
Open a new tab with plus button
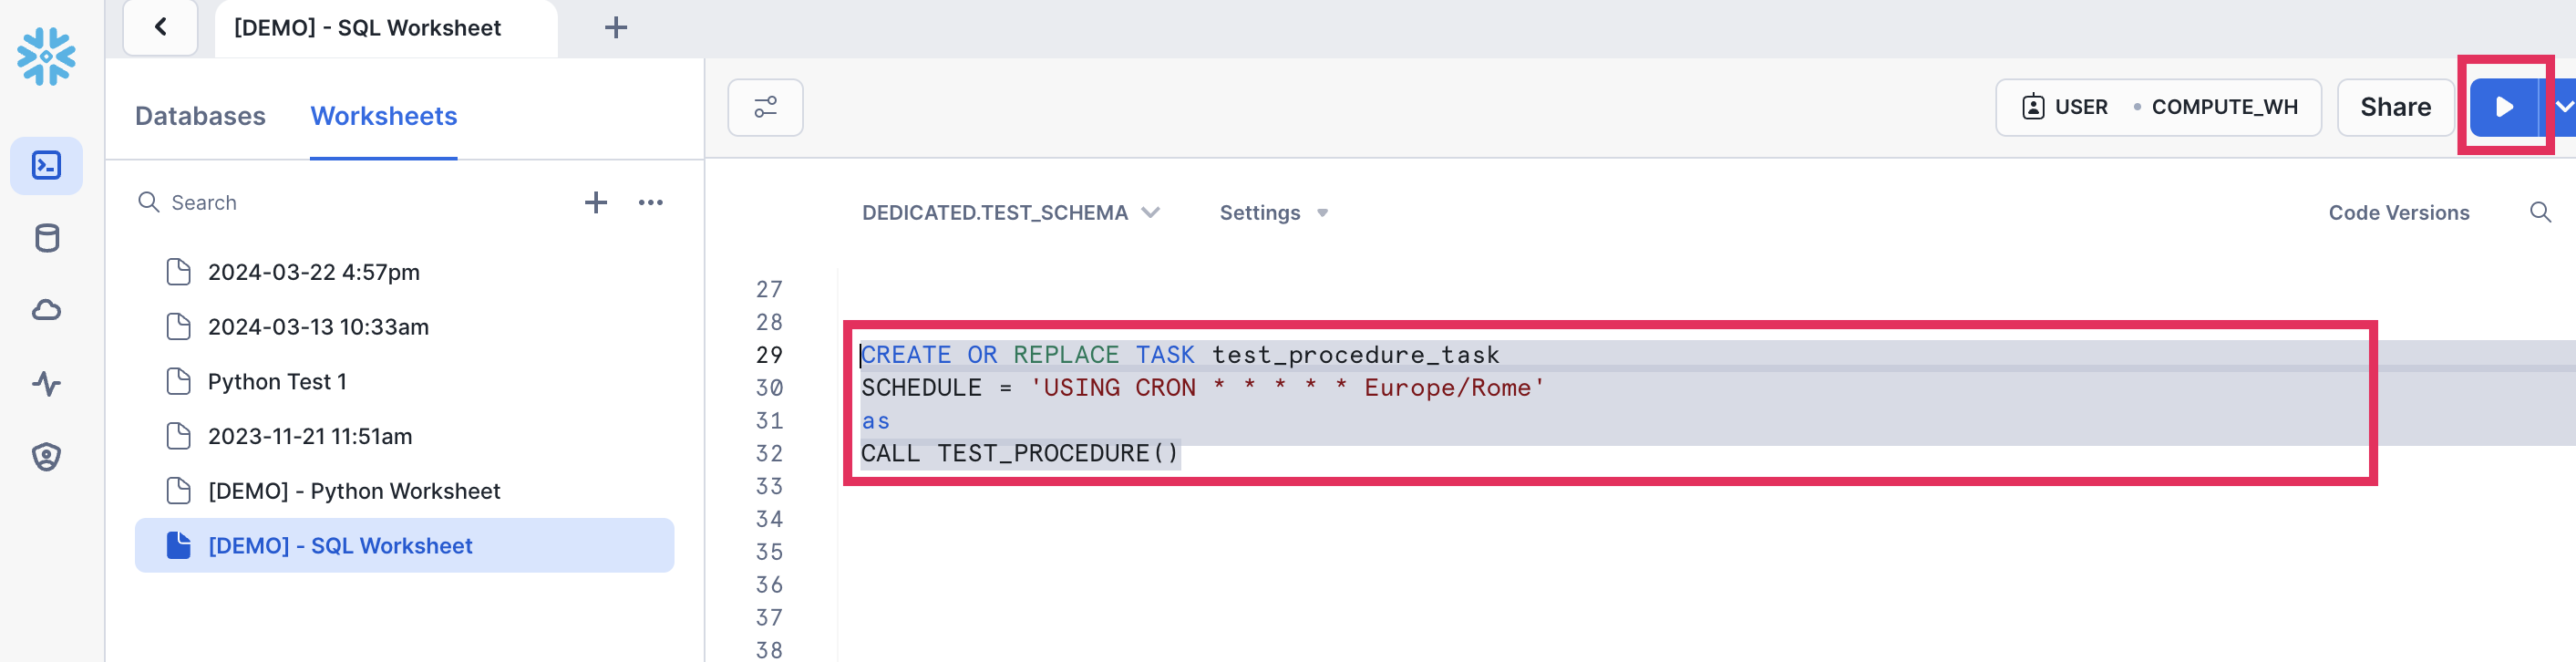616,28
